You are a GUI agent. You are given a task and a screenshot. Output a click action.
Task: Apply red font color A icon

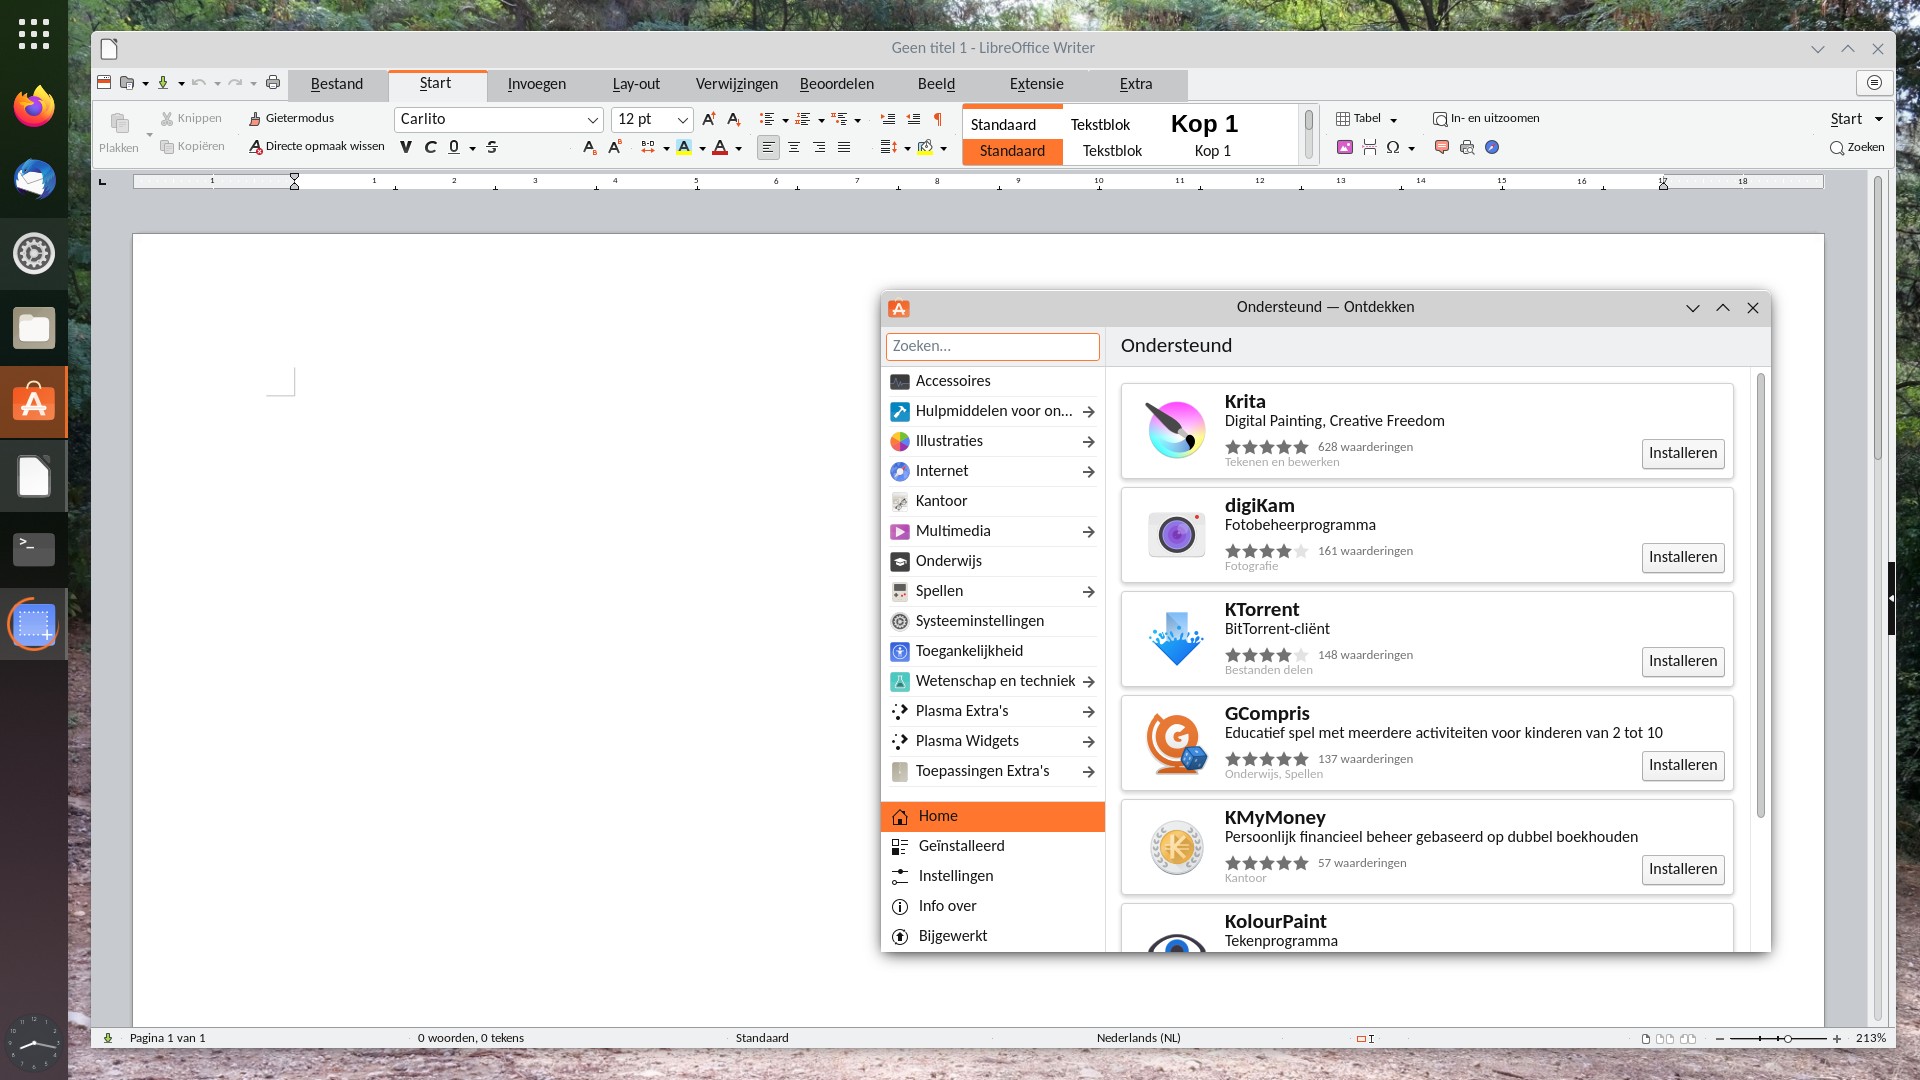(720, 148)
